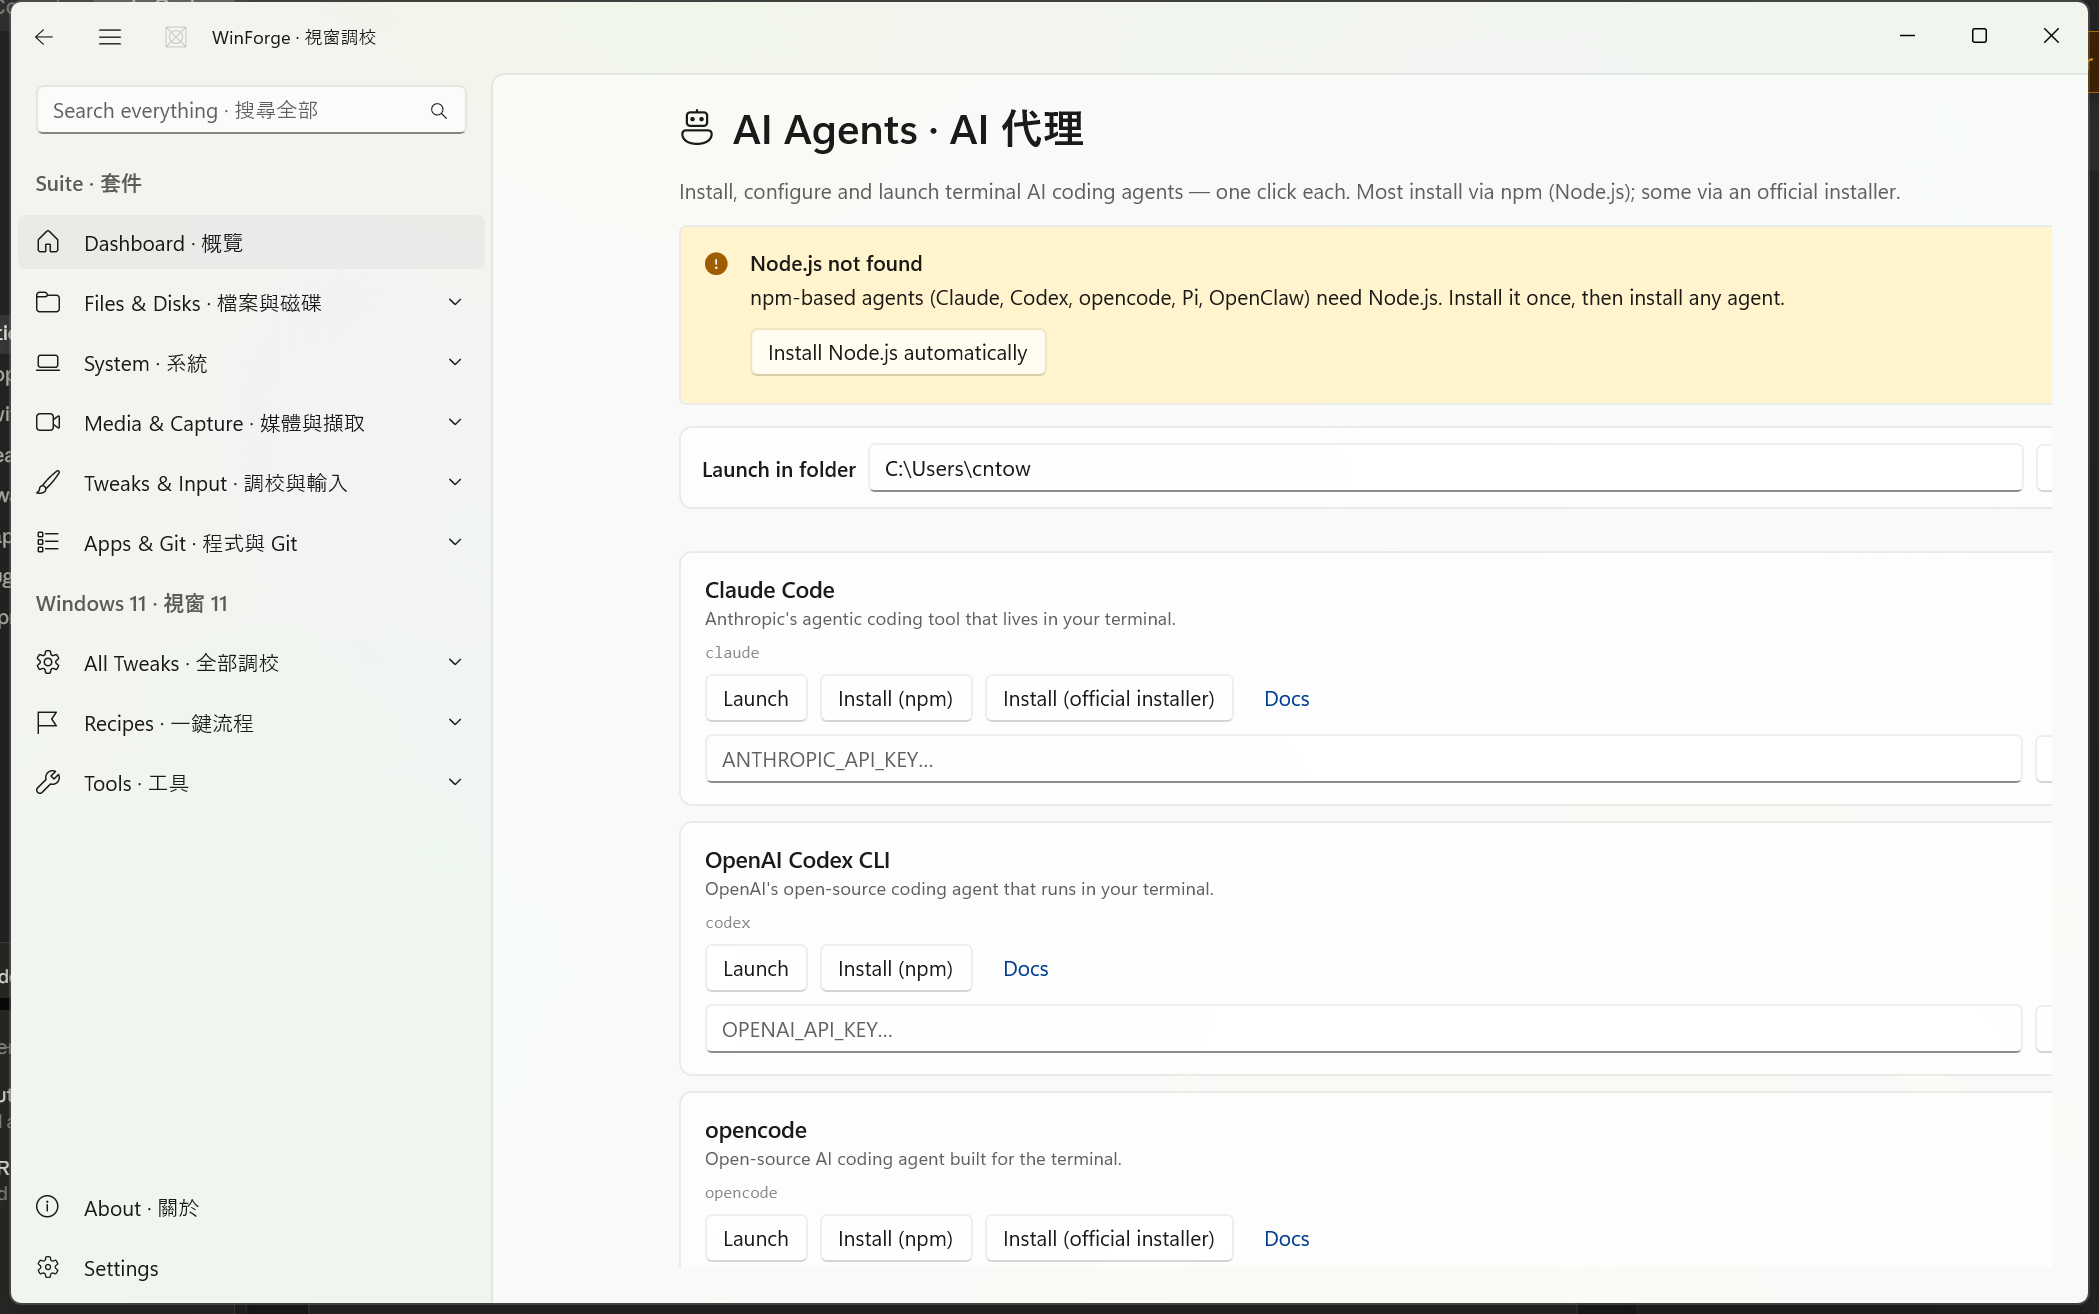Focus the Search everything field
The height and width of the screenshot is (1314, 2099).
(251, 111)
